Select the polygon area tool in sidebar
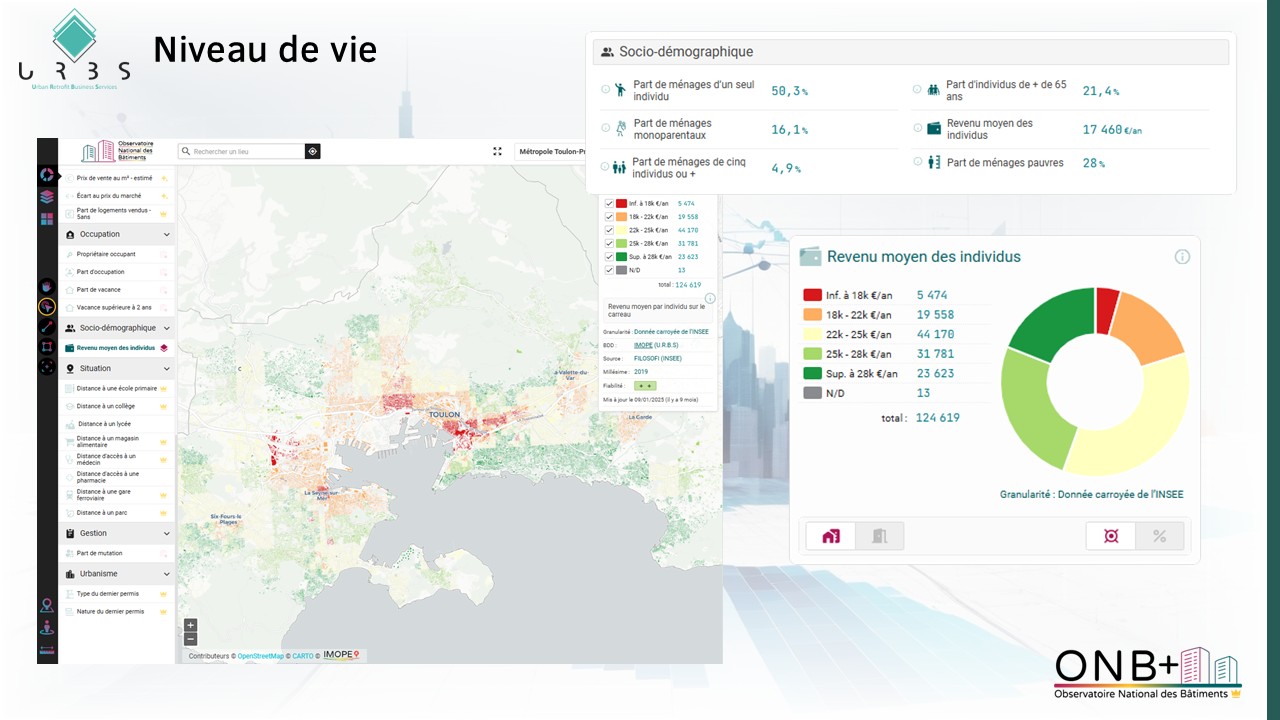 coord(47,347)
